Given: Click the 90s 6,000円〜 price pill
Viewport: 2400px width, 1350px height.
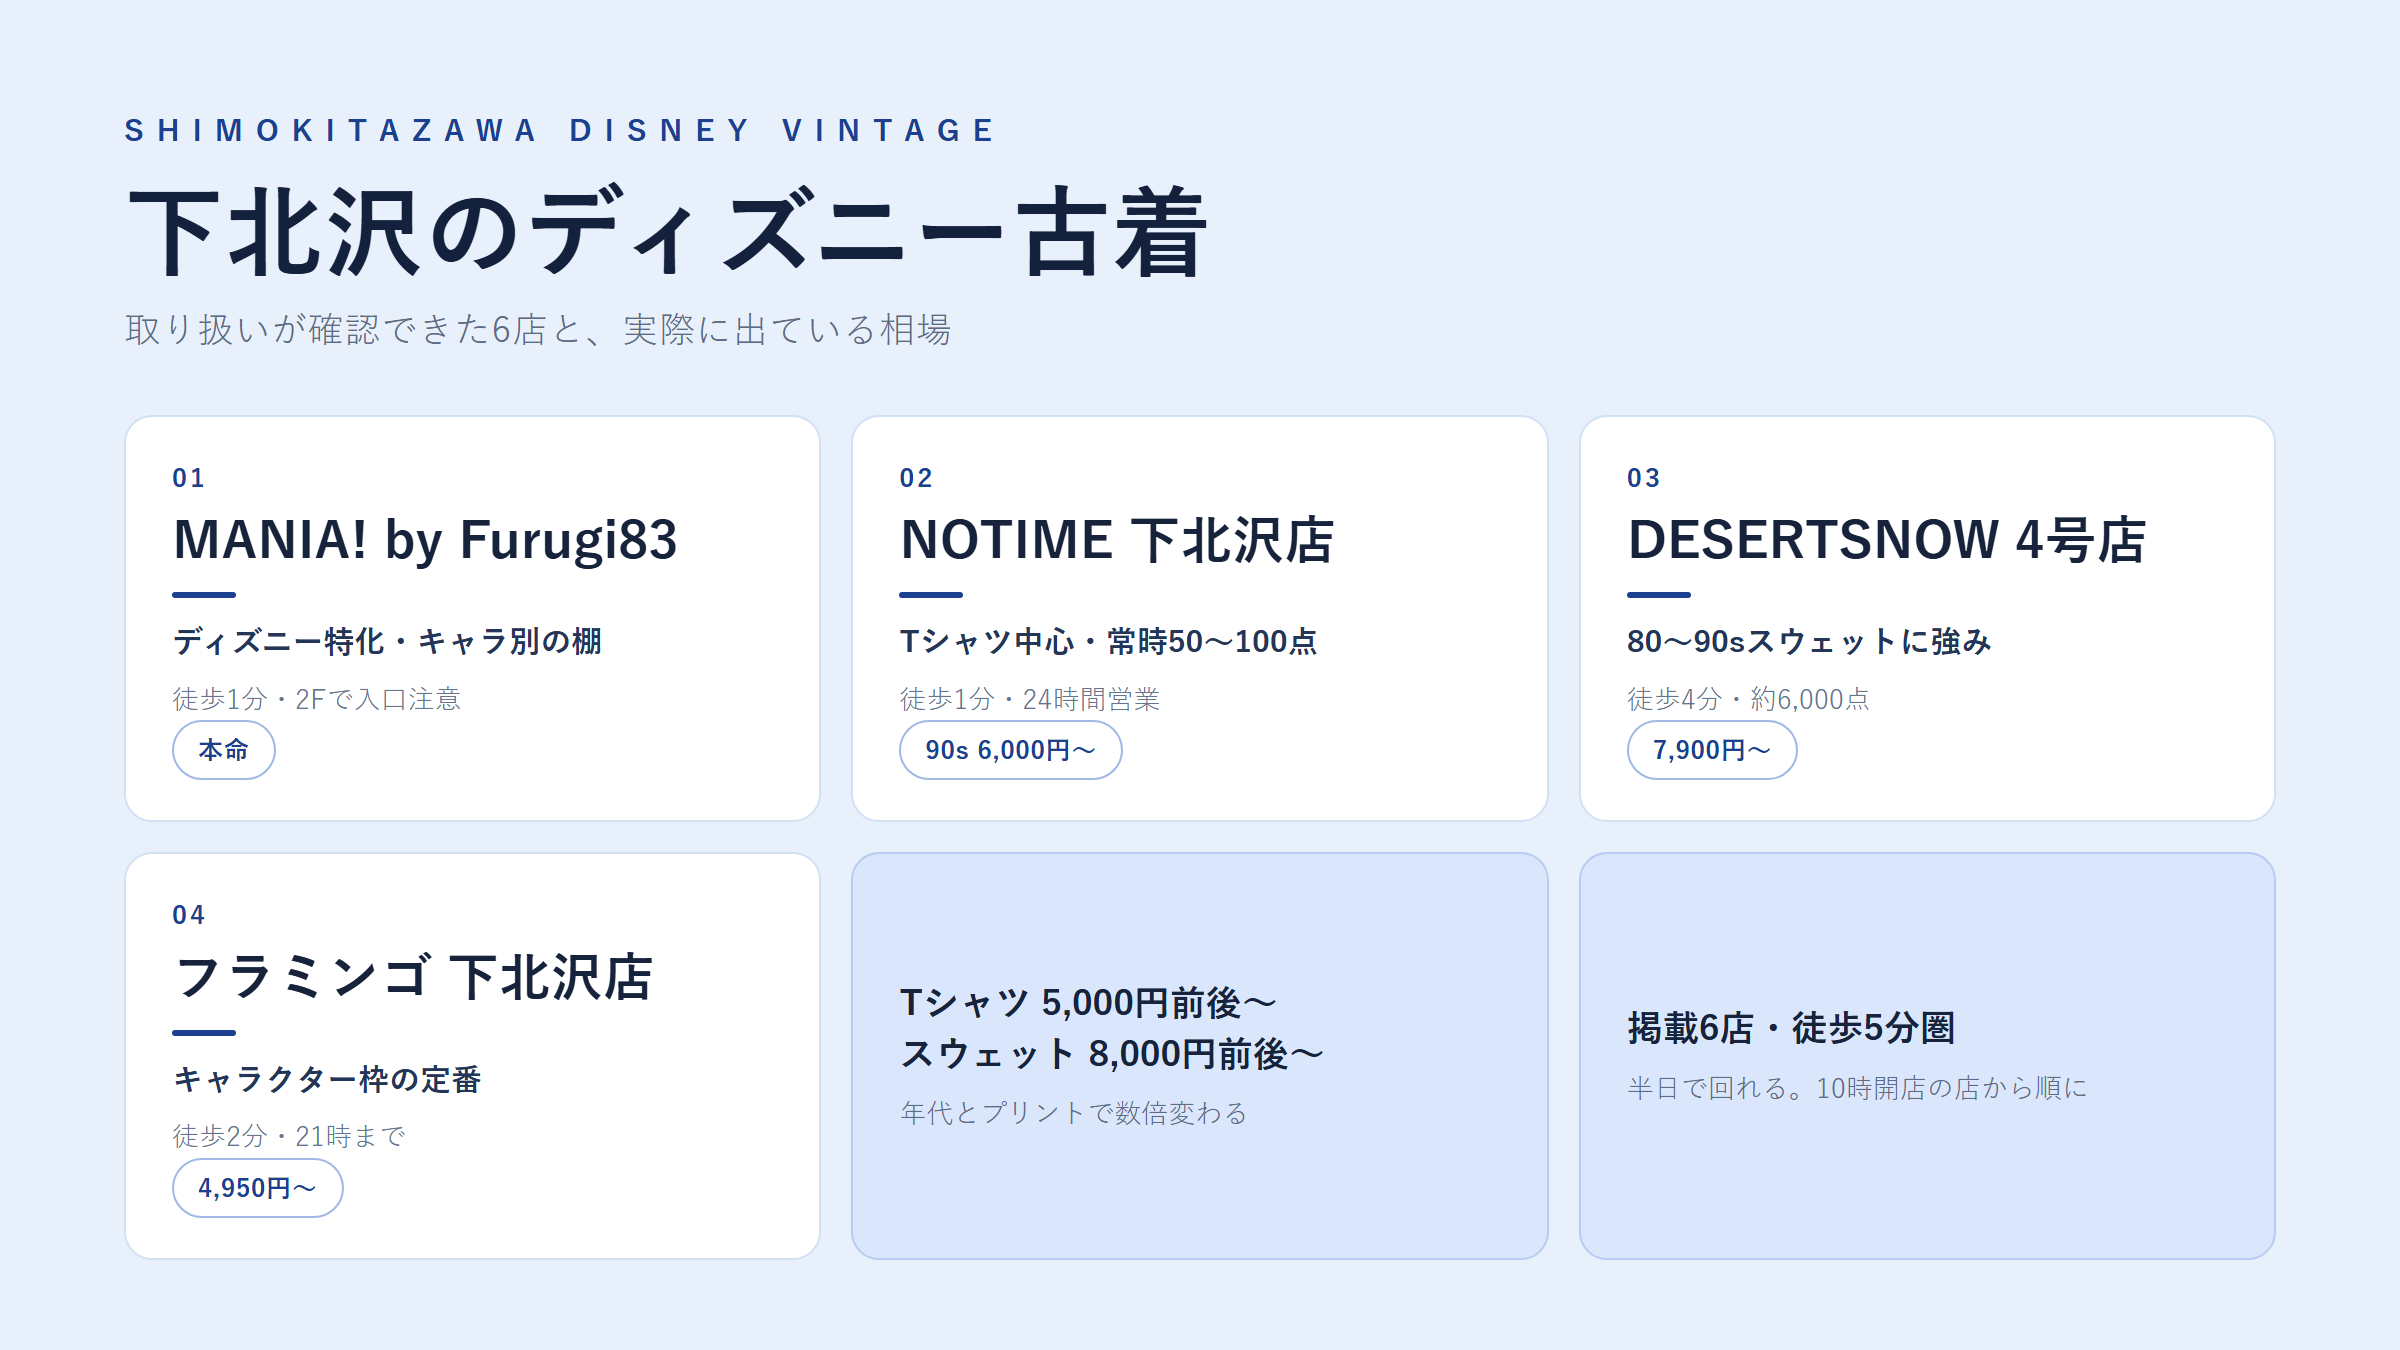Looking at the screenshot, I should pos(1010,750).
